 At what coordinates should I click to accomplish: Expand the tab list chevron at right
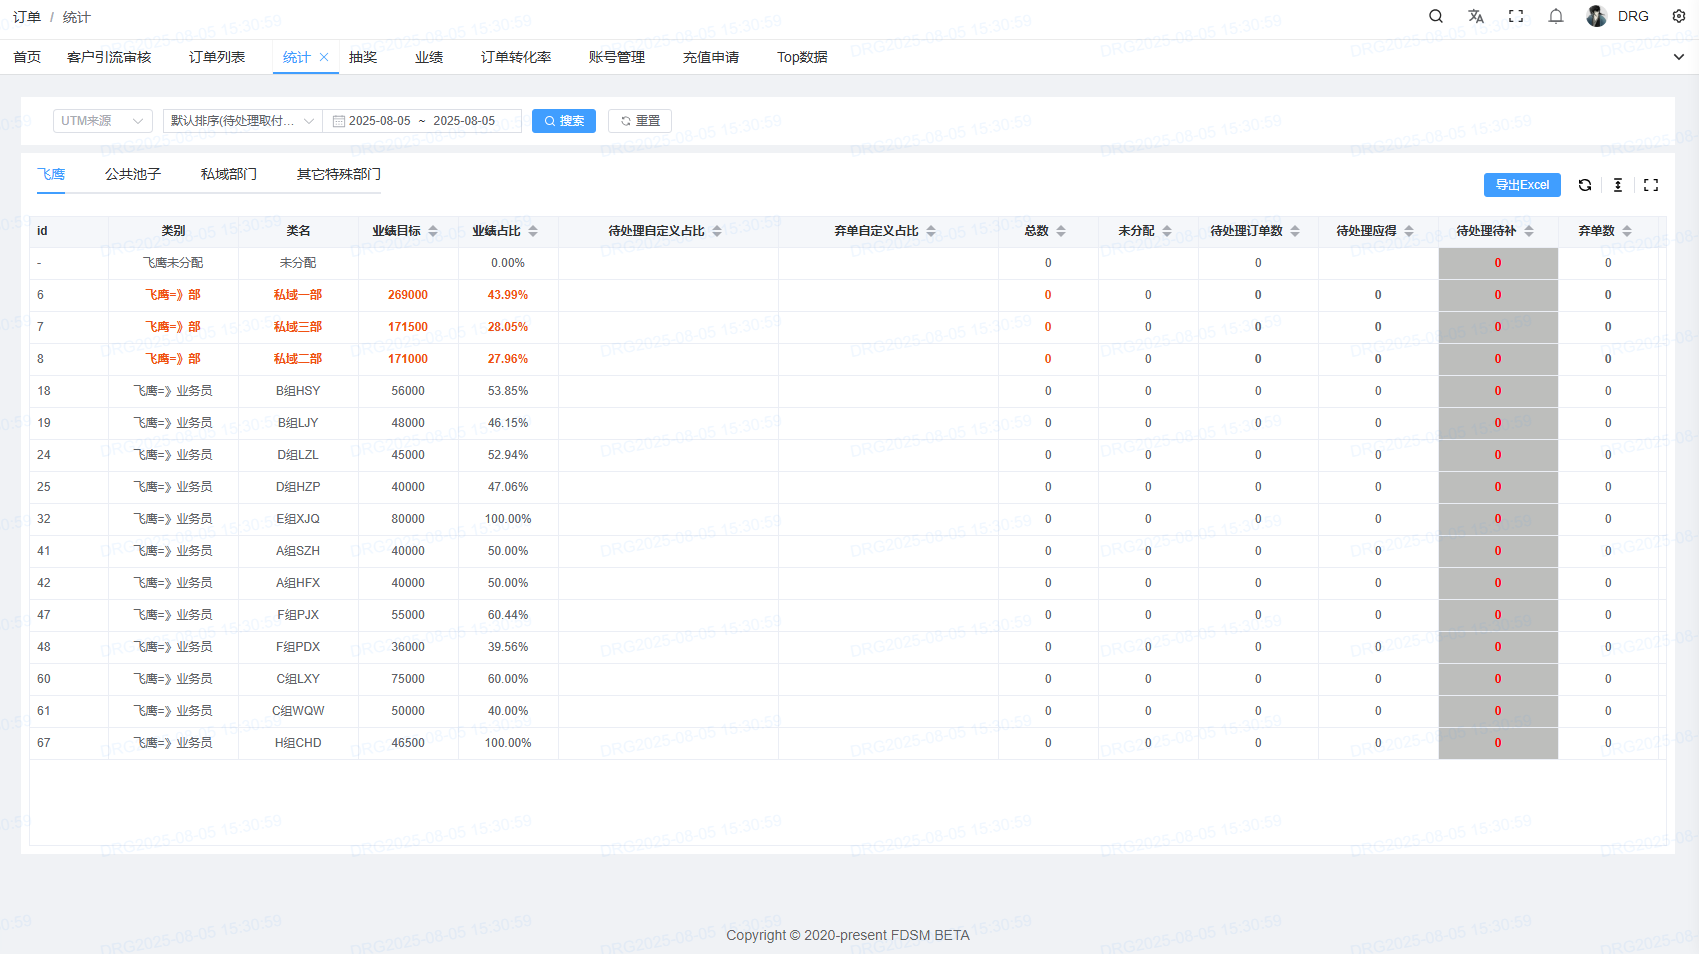point(1679,57)
